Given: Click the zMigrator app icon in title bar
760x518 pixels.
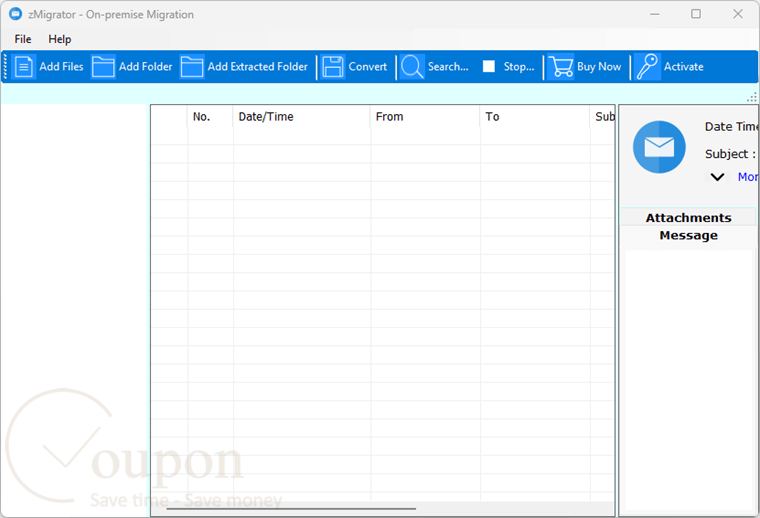Looking at the screenshot, I should tap(16, 14).
